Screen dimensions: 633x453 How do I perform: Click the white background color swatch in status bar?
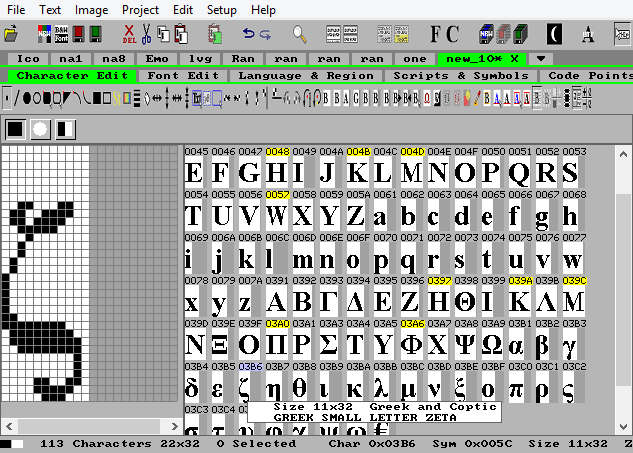17,444
